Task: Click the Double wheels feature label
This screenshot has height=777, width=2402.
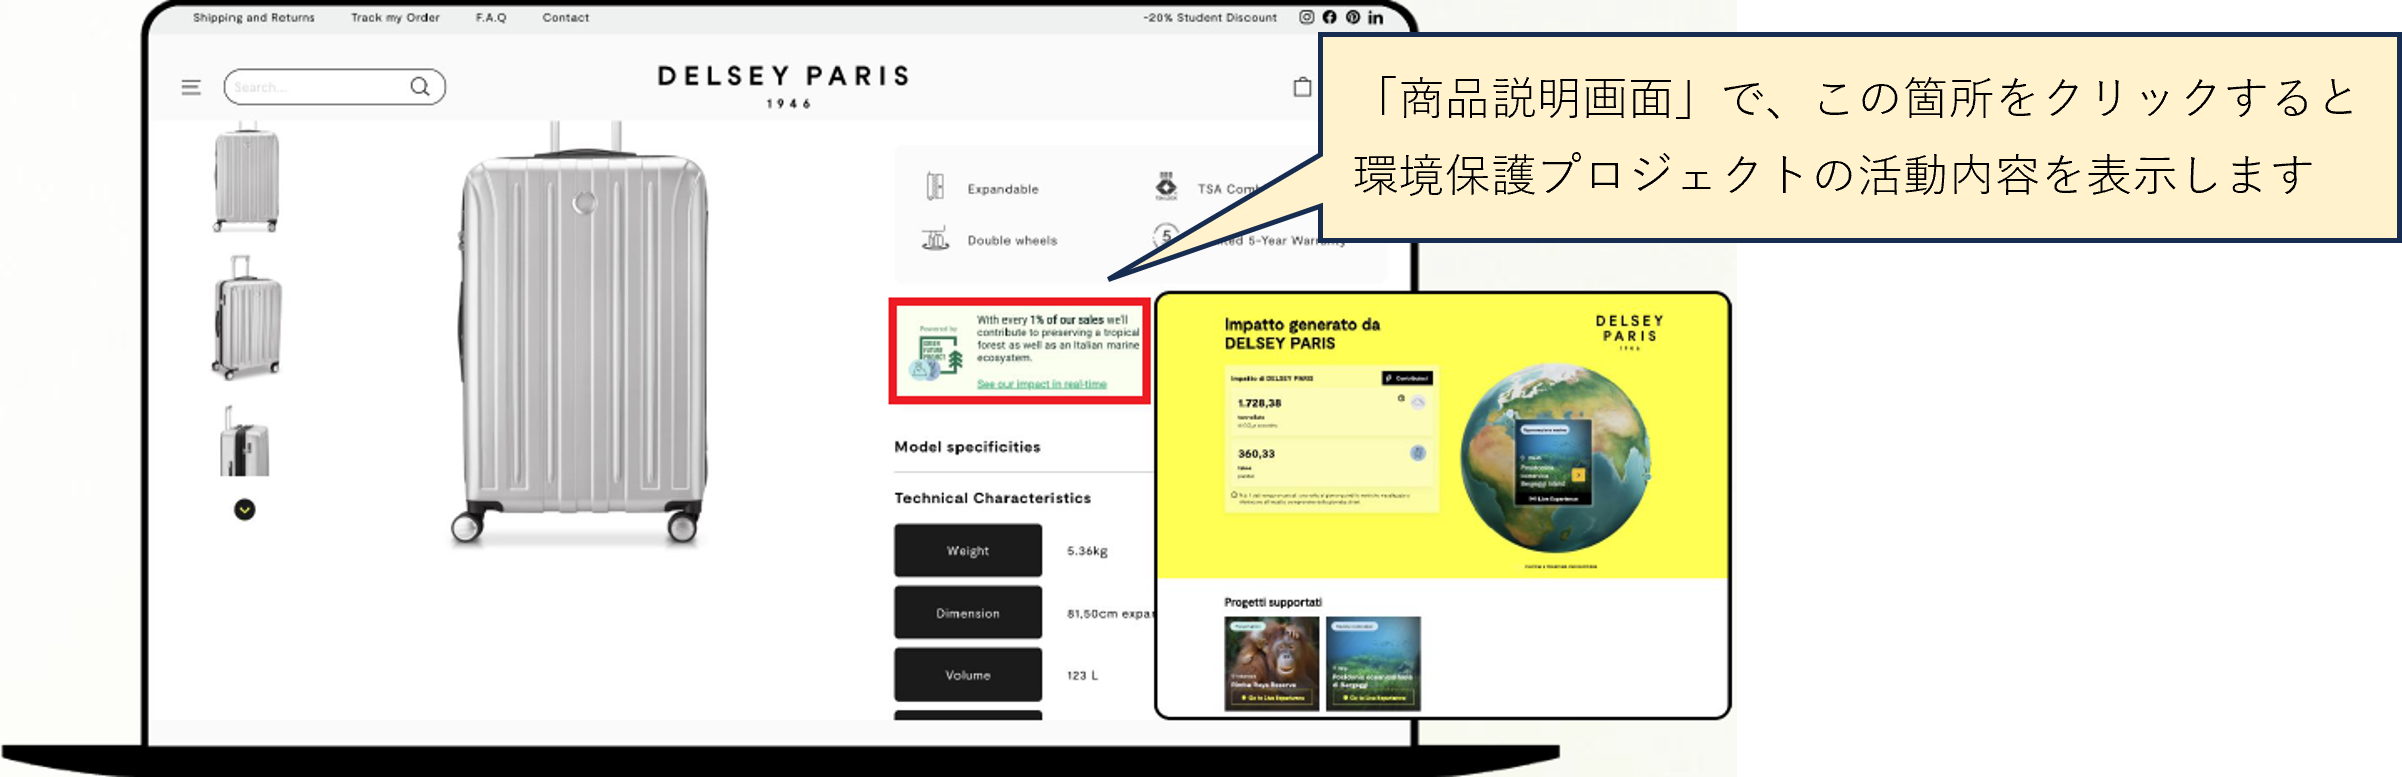Action: [1012, 241]
